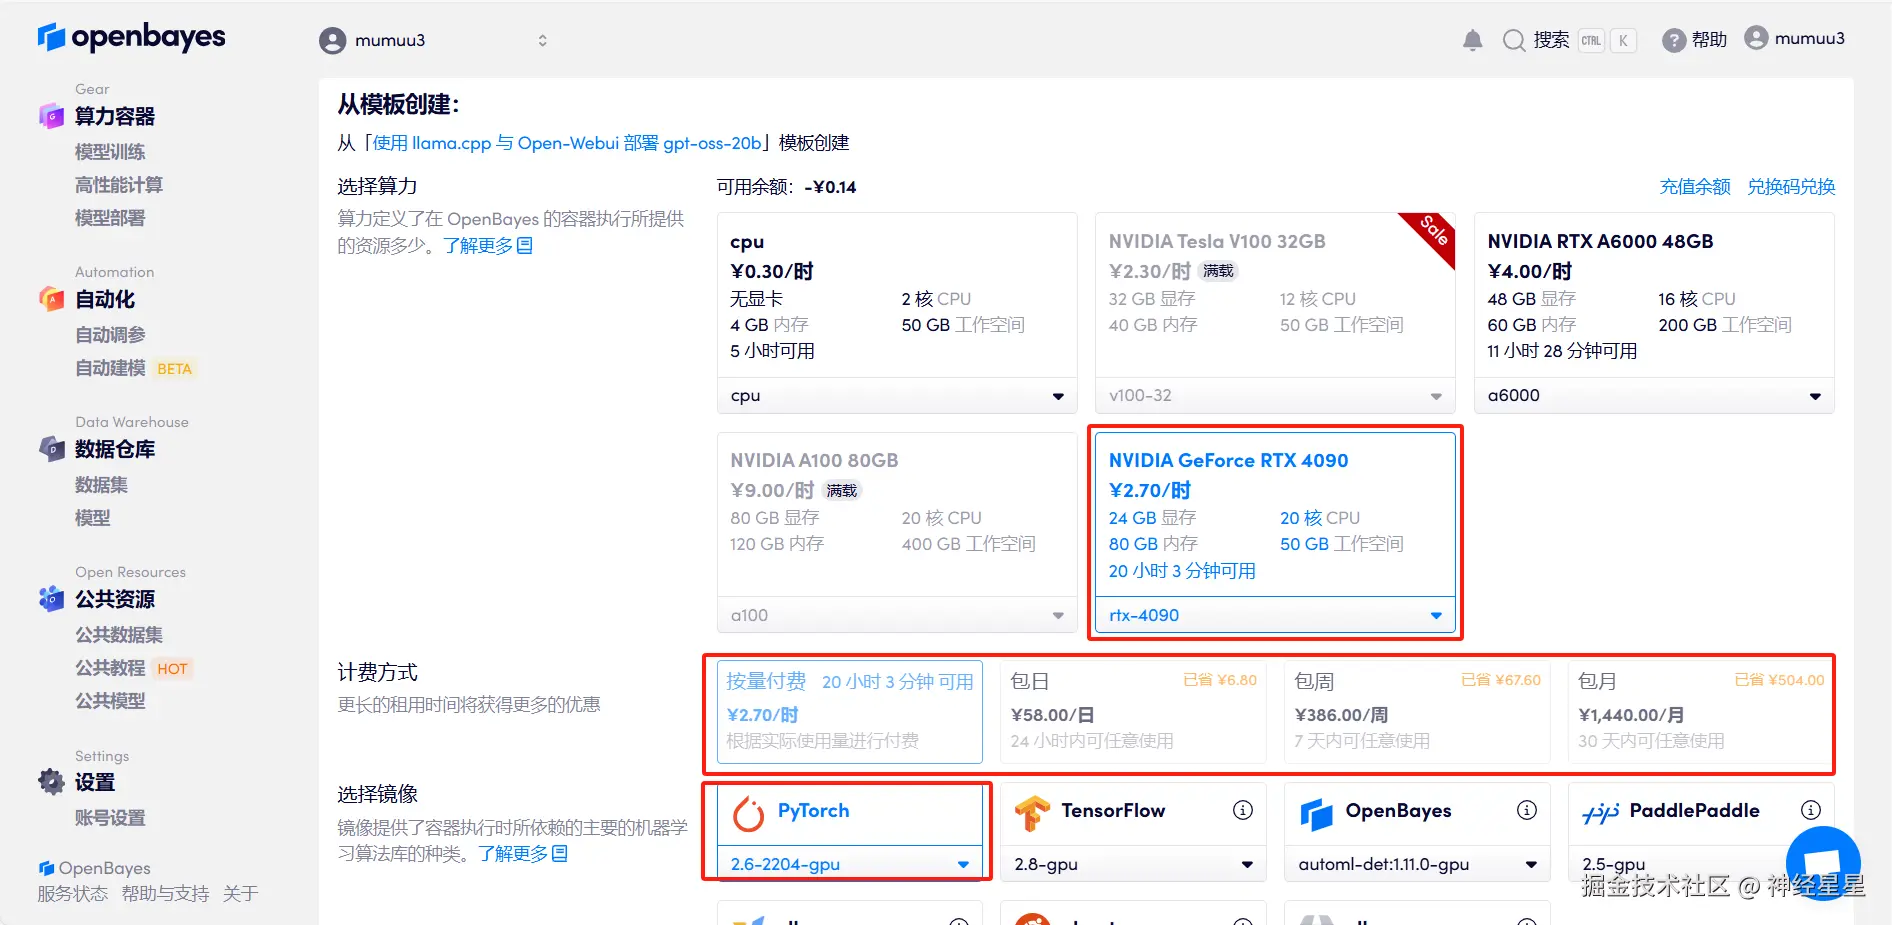Select 包日 daily billing at ¥58.00
The image size is (1892, 925).
click(1133, 711)
